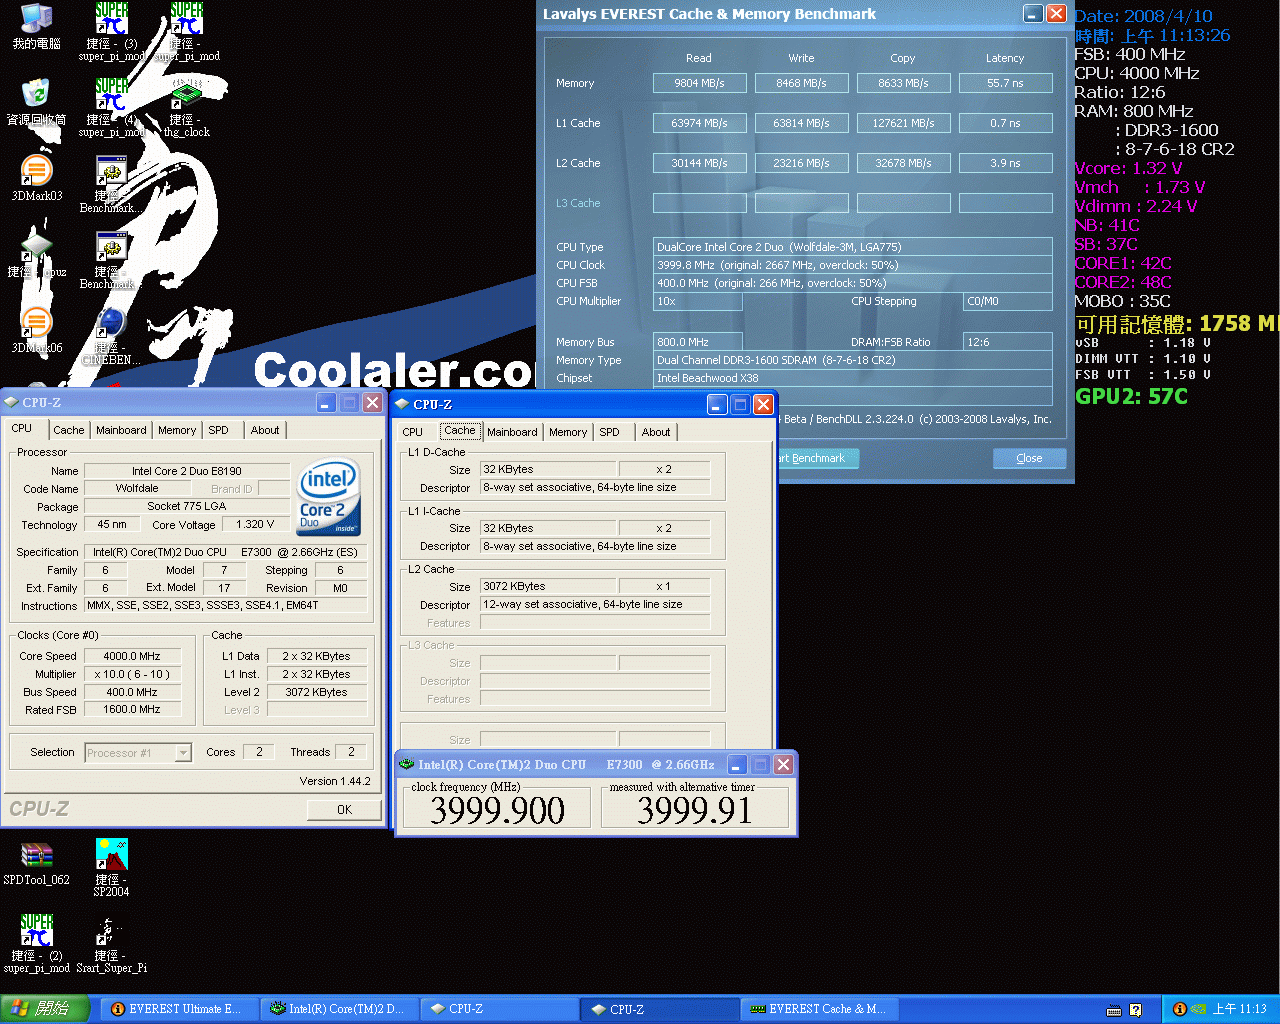Click the clock frequency readout 3999.900
This screenshot has width=1280, height=1024.
[x=497, y=810]
